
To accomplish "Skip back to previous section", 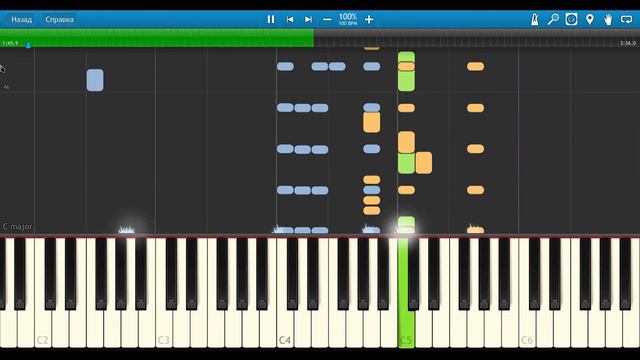I will pyautogui.click(x=290, y=19).
